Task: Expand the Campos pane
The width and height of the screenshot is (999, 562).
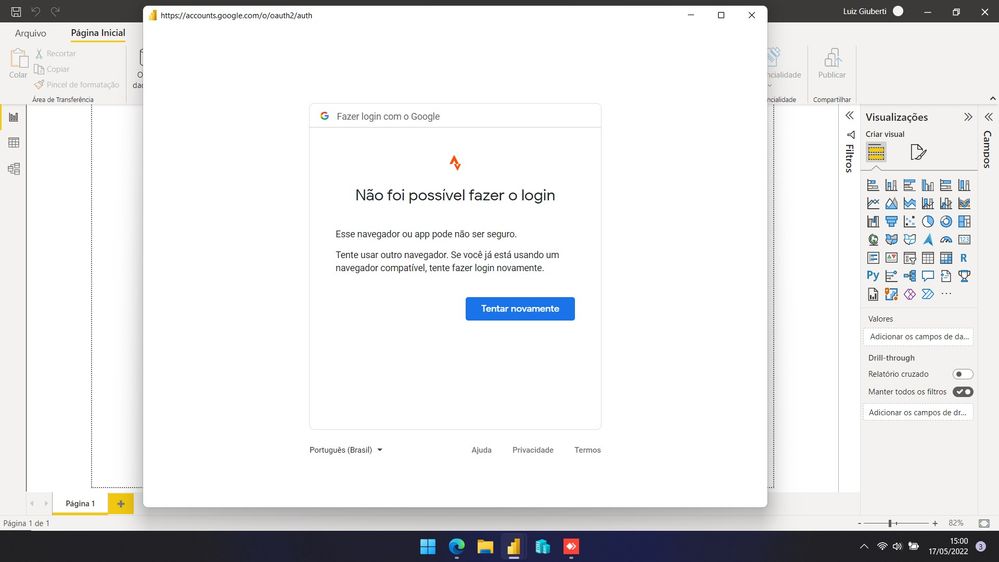Action: pyautogui.click(x=988, y=117)
